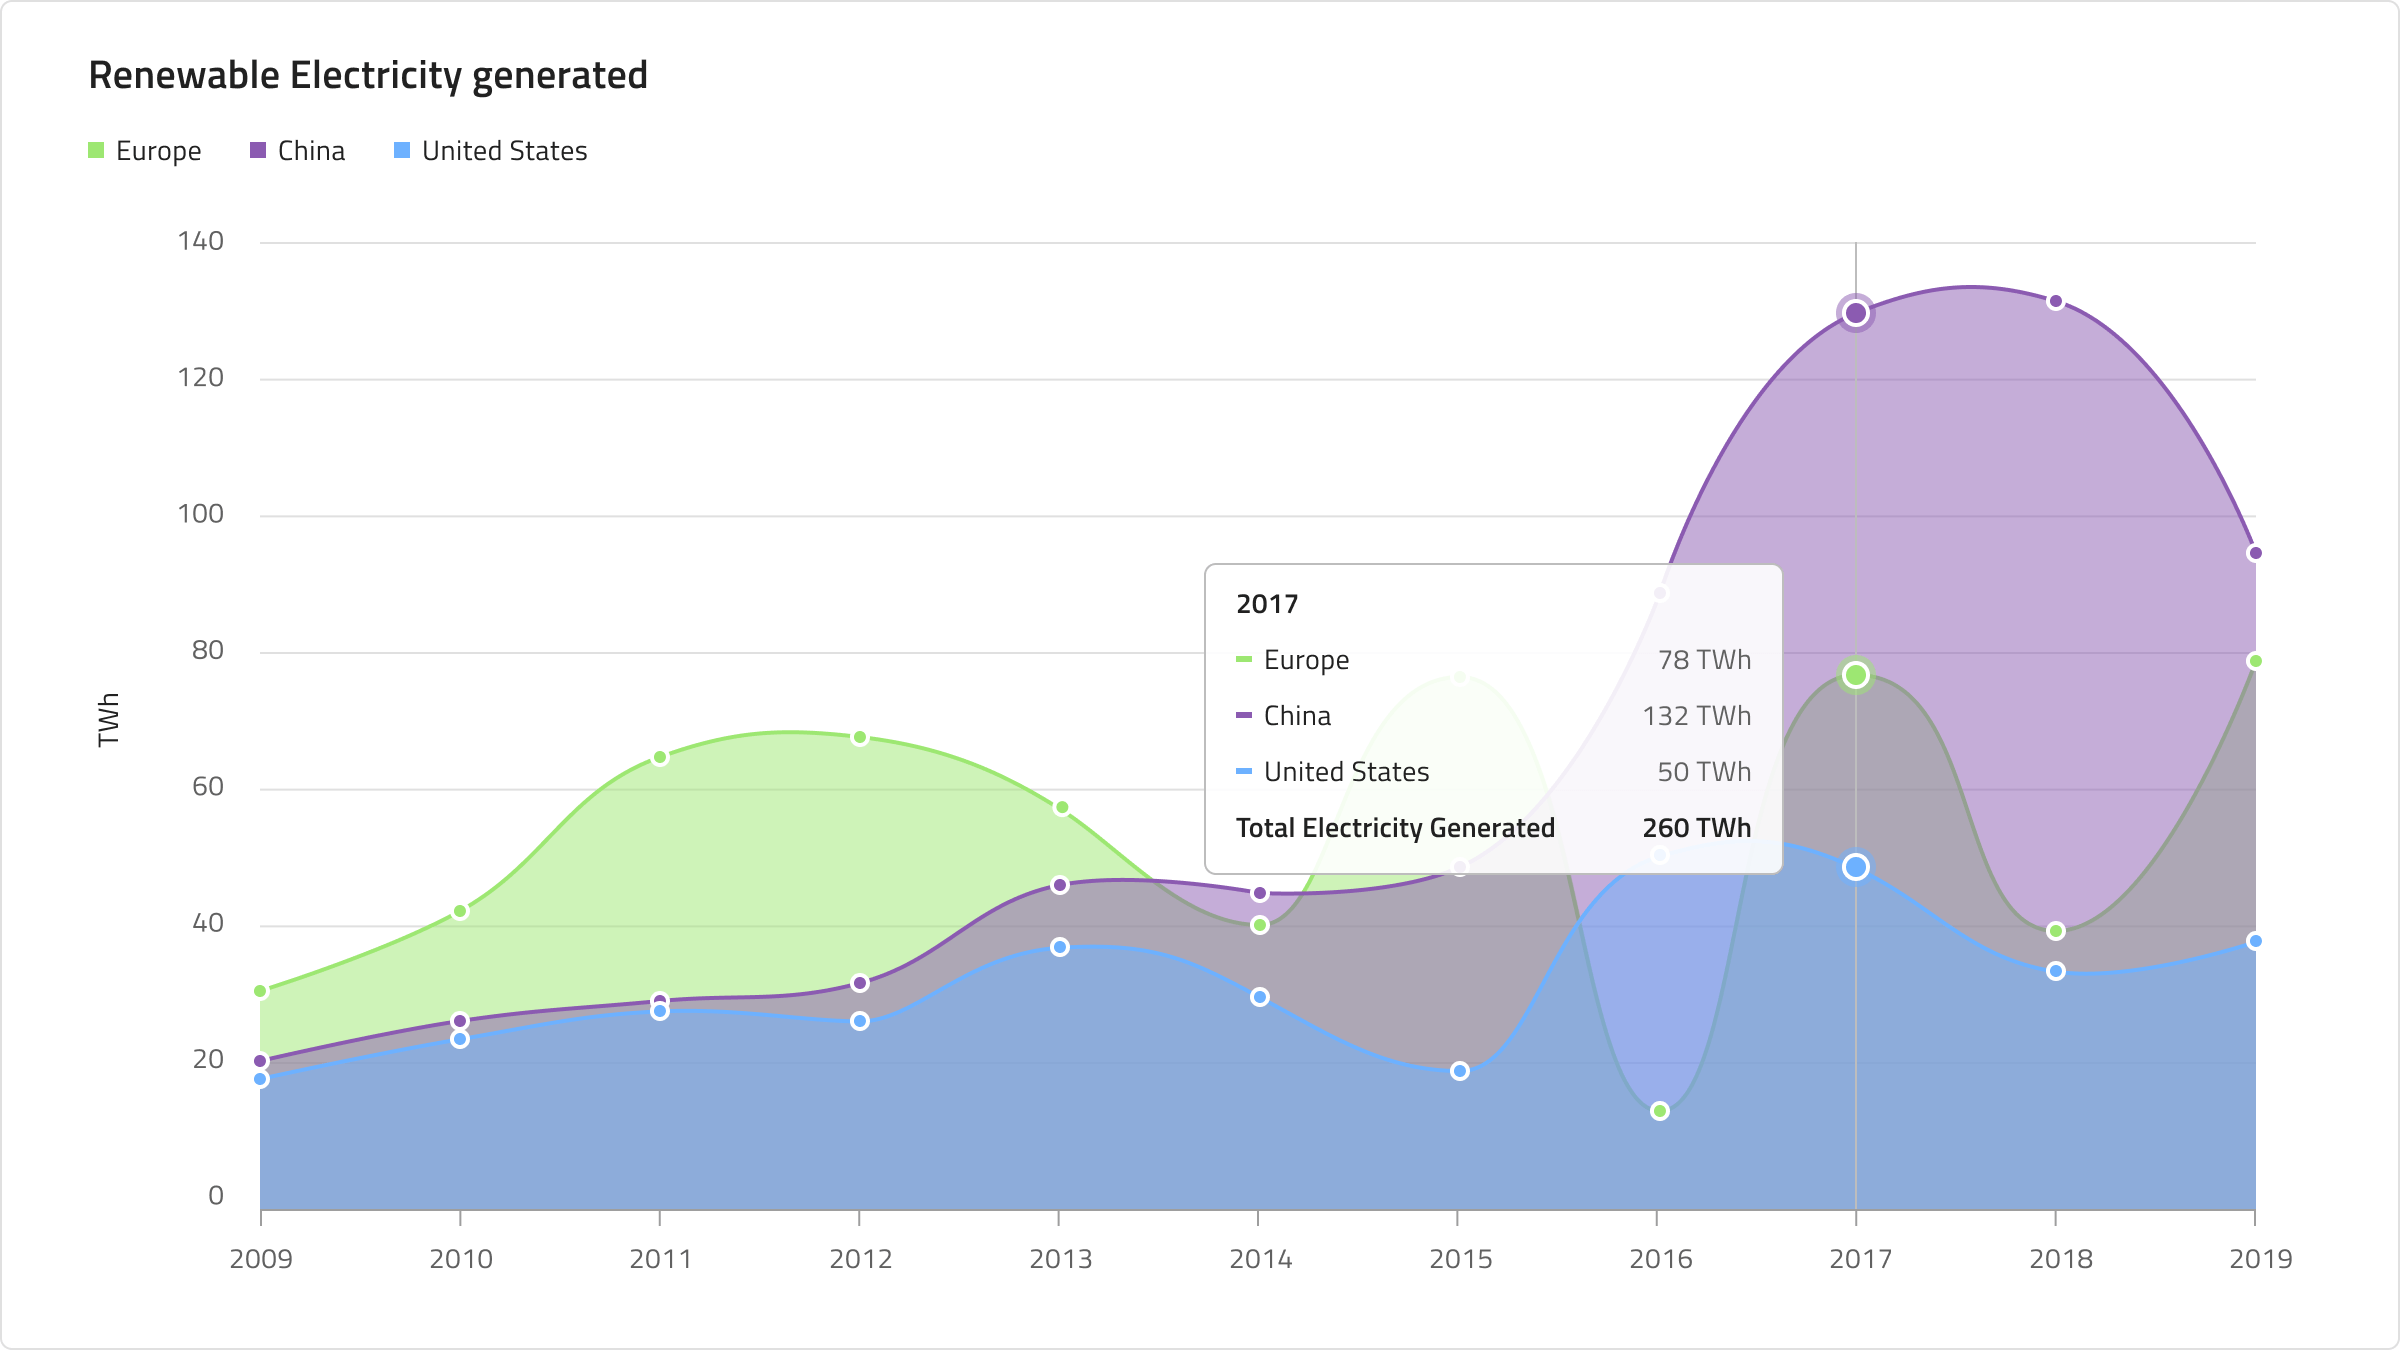Select Europe's highlighted 2017 data point
This screenshot has height=1350, width=2400.
point(1856,676)
